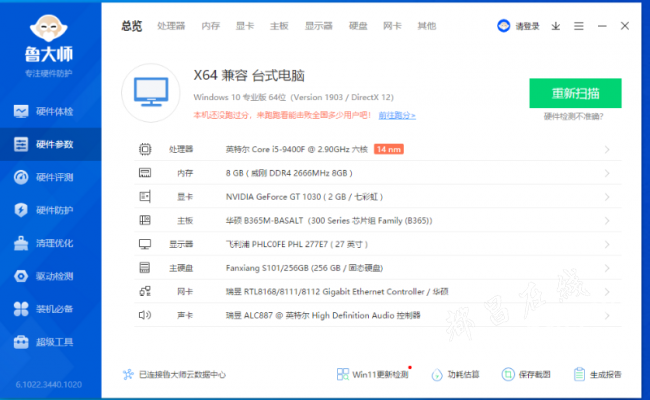Click the 保存截图 label
650x400 pixels.
tap(534, 375)
